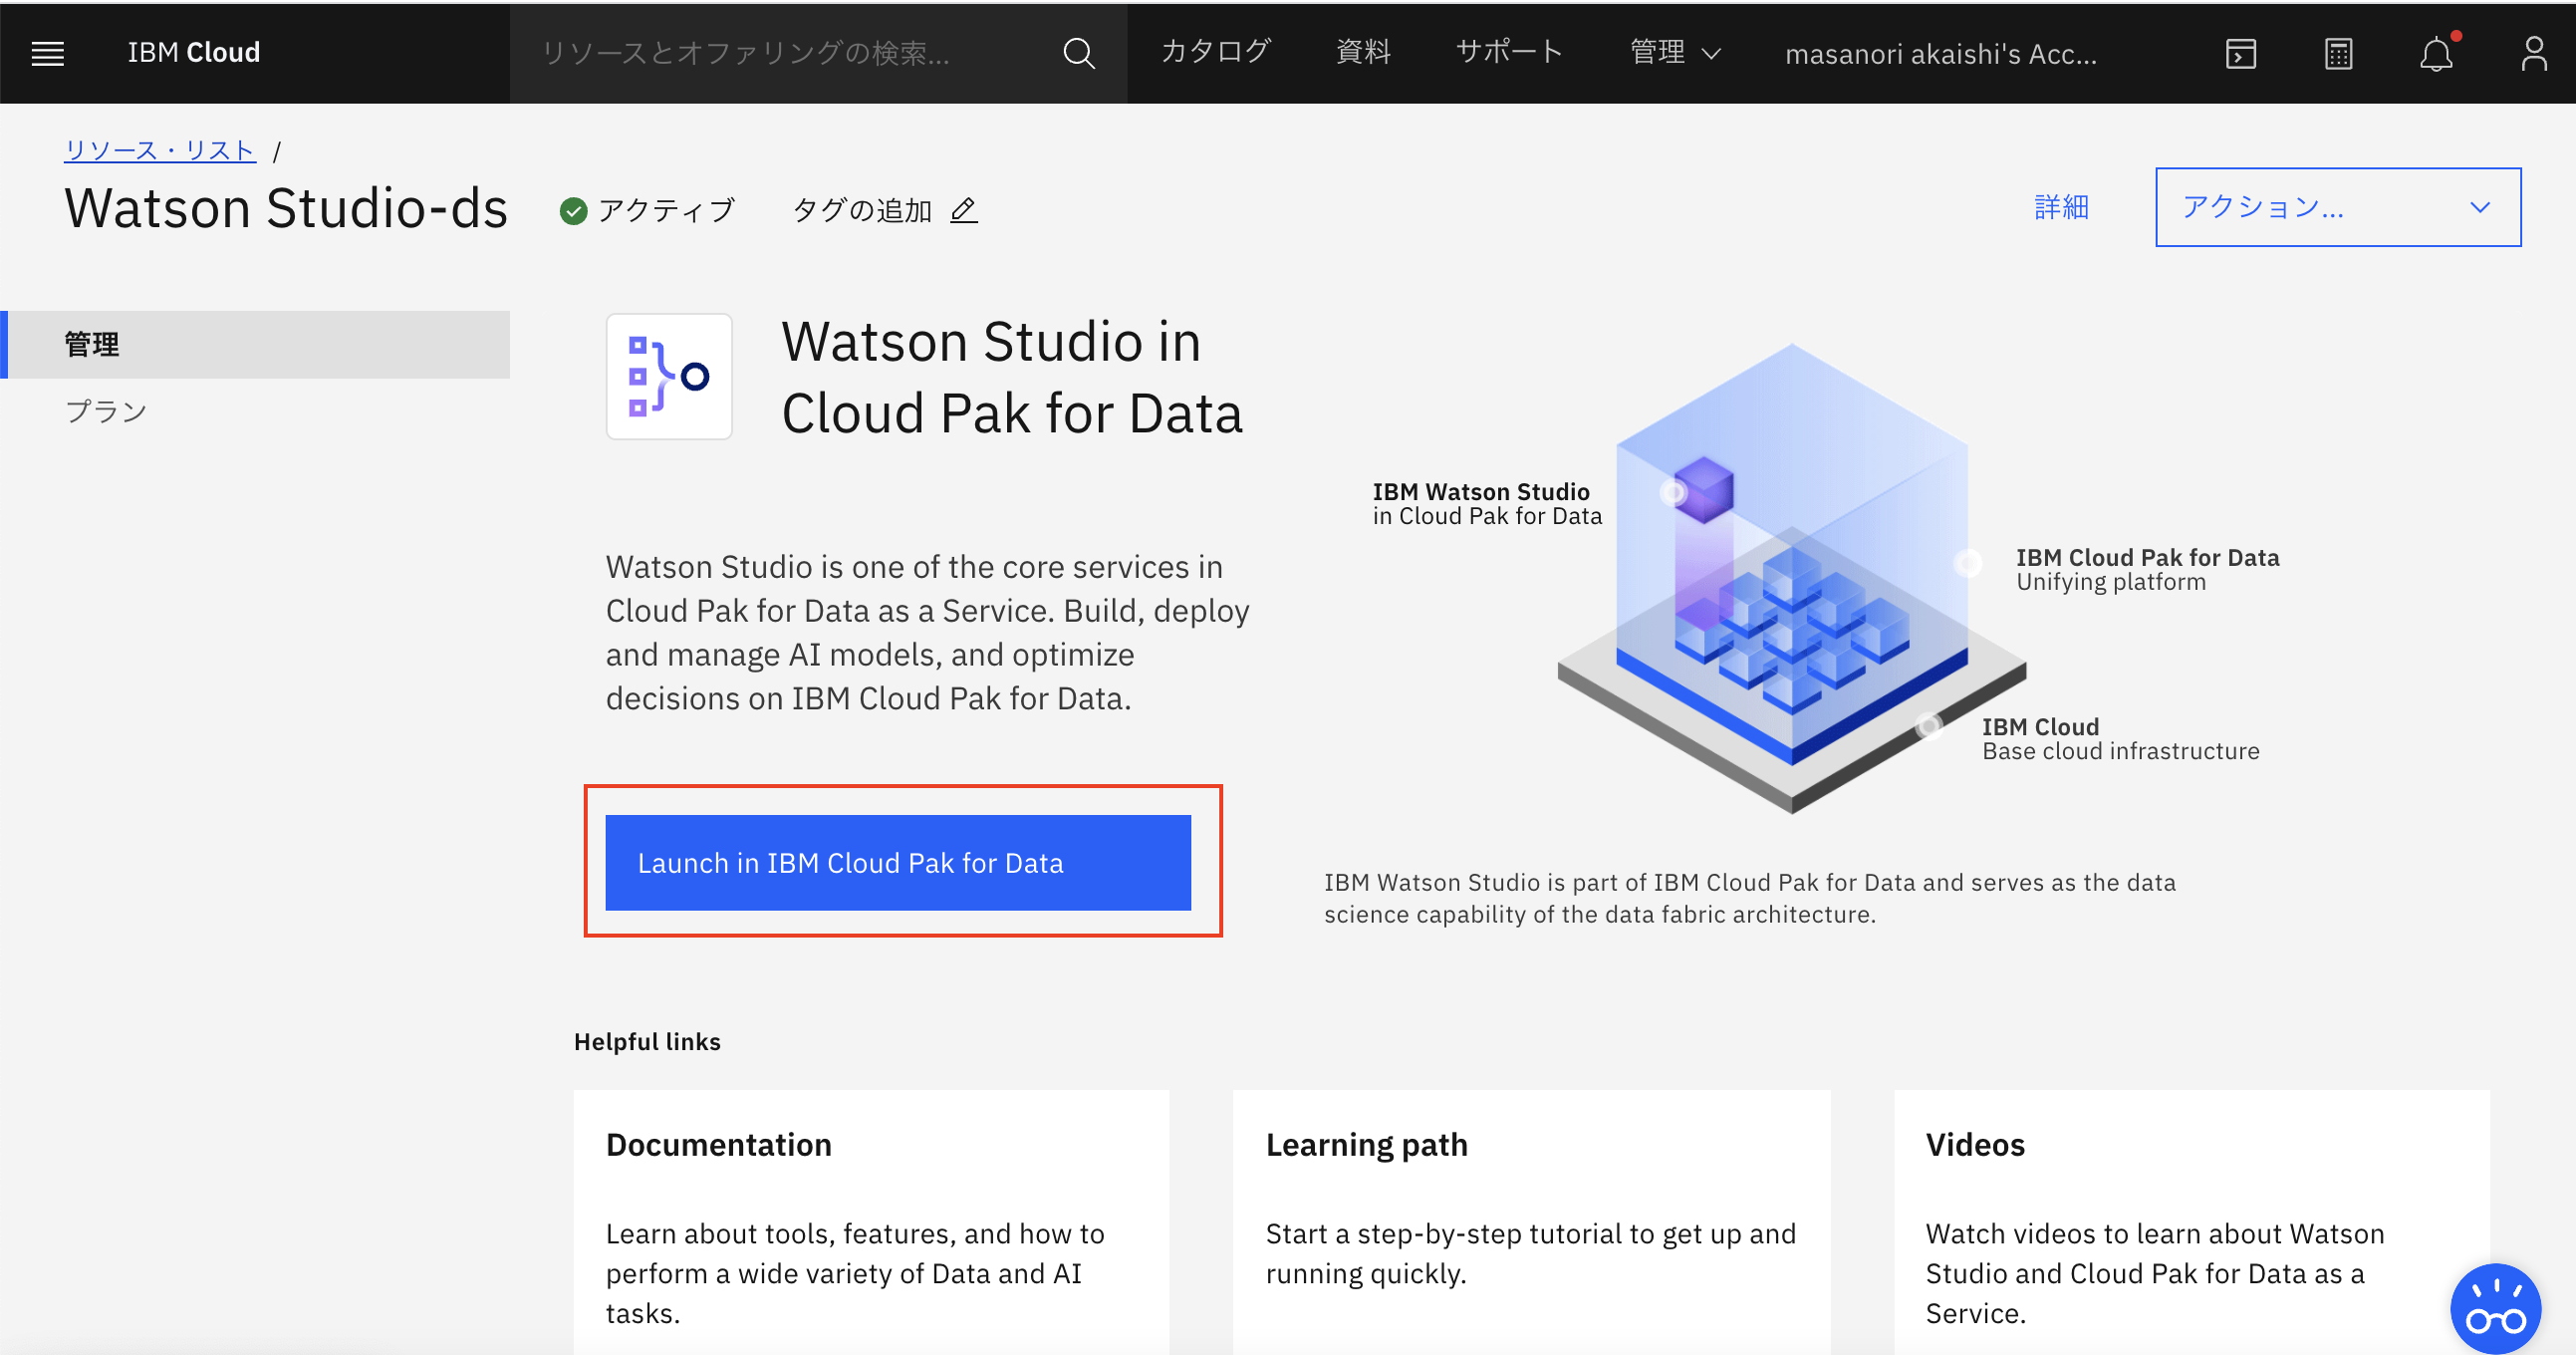Open the hamburger navigation menu
The image size is (2576, 1355).
click(x=47, y=53)
